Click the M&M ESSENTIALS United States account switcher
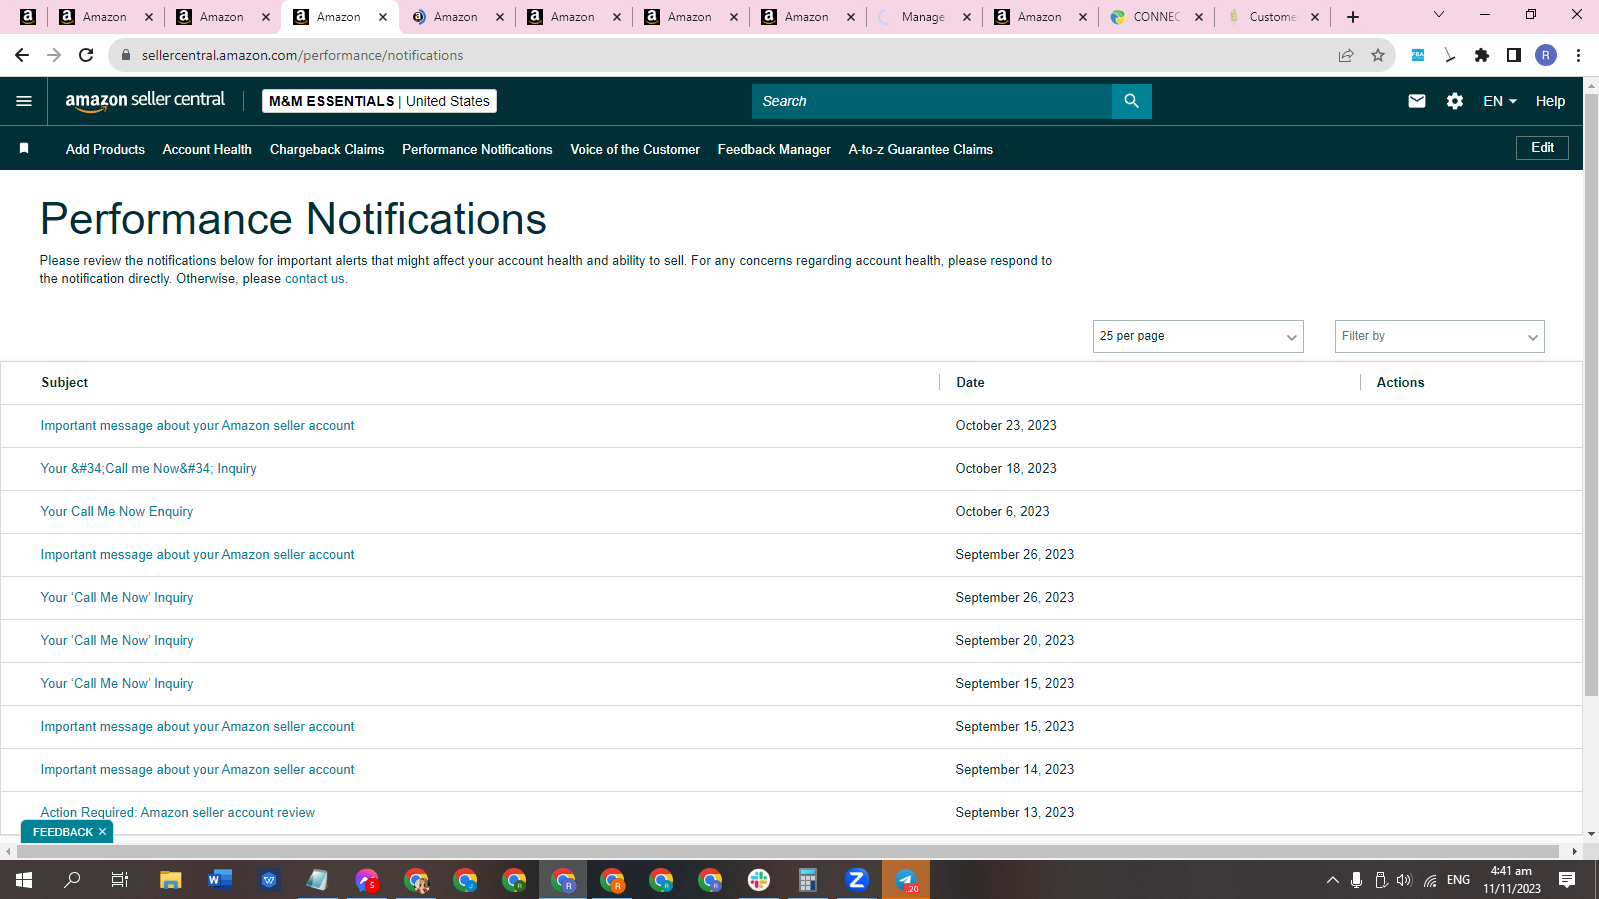This screenshot has width=1599, height=899. coord(379,101)
